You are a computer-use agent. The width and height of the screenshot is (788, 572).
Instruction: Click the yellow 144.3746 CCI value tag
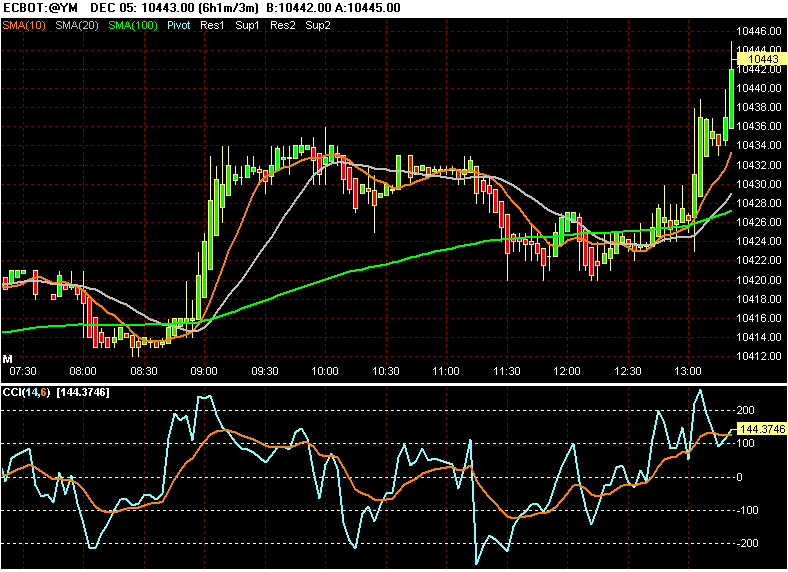coord(761,429)
